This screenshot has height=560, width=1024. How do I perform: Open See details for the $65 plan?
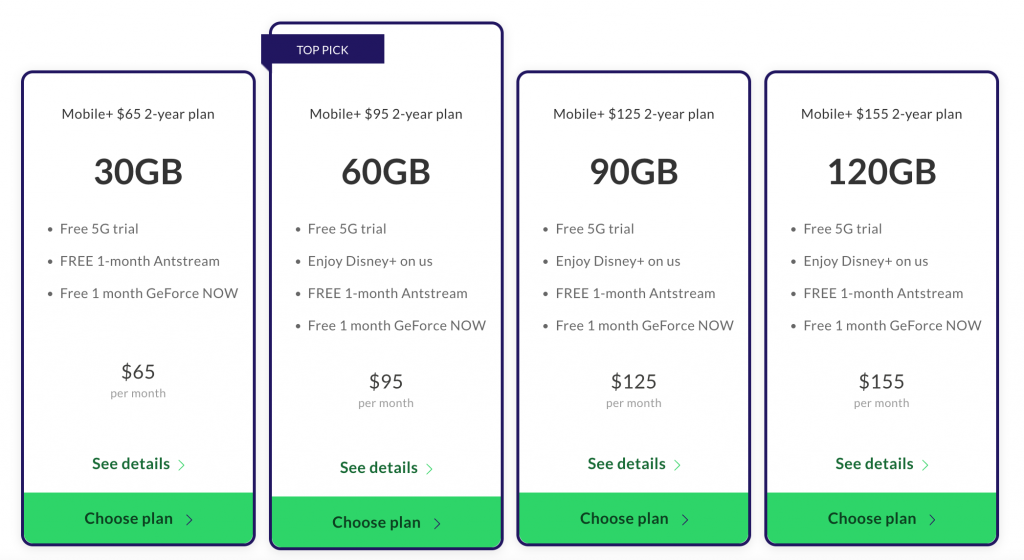(131, 464)
